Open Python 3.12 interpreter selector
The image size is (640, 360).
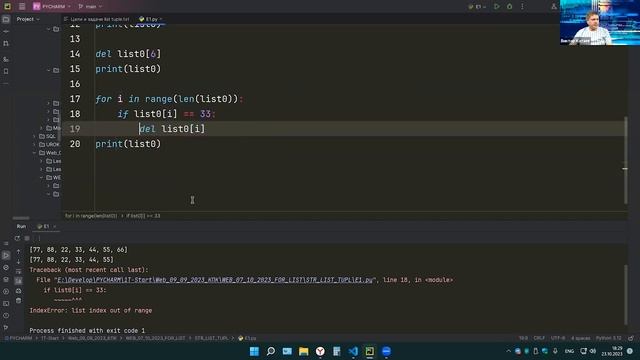tap(608, 338)
